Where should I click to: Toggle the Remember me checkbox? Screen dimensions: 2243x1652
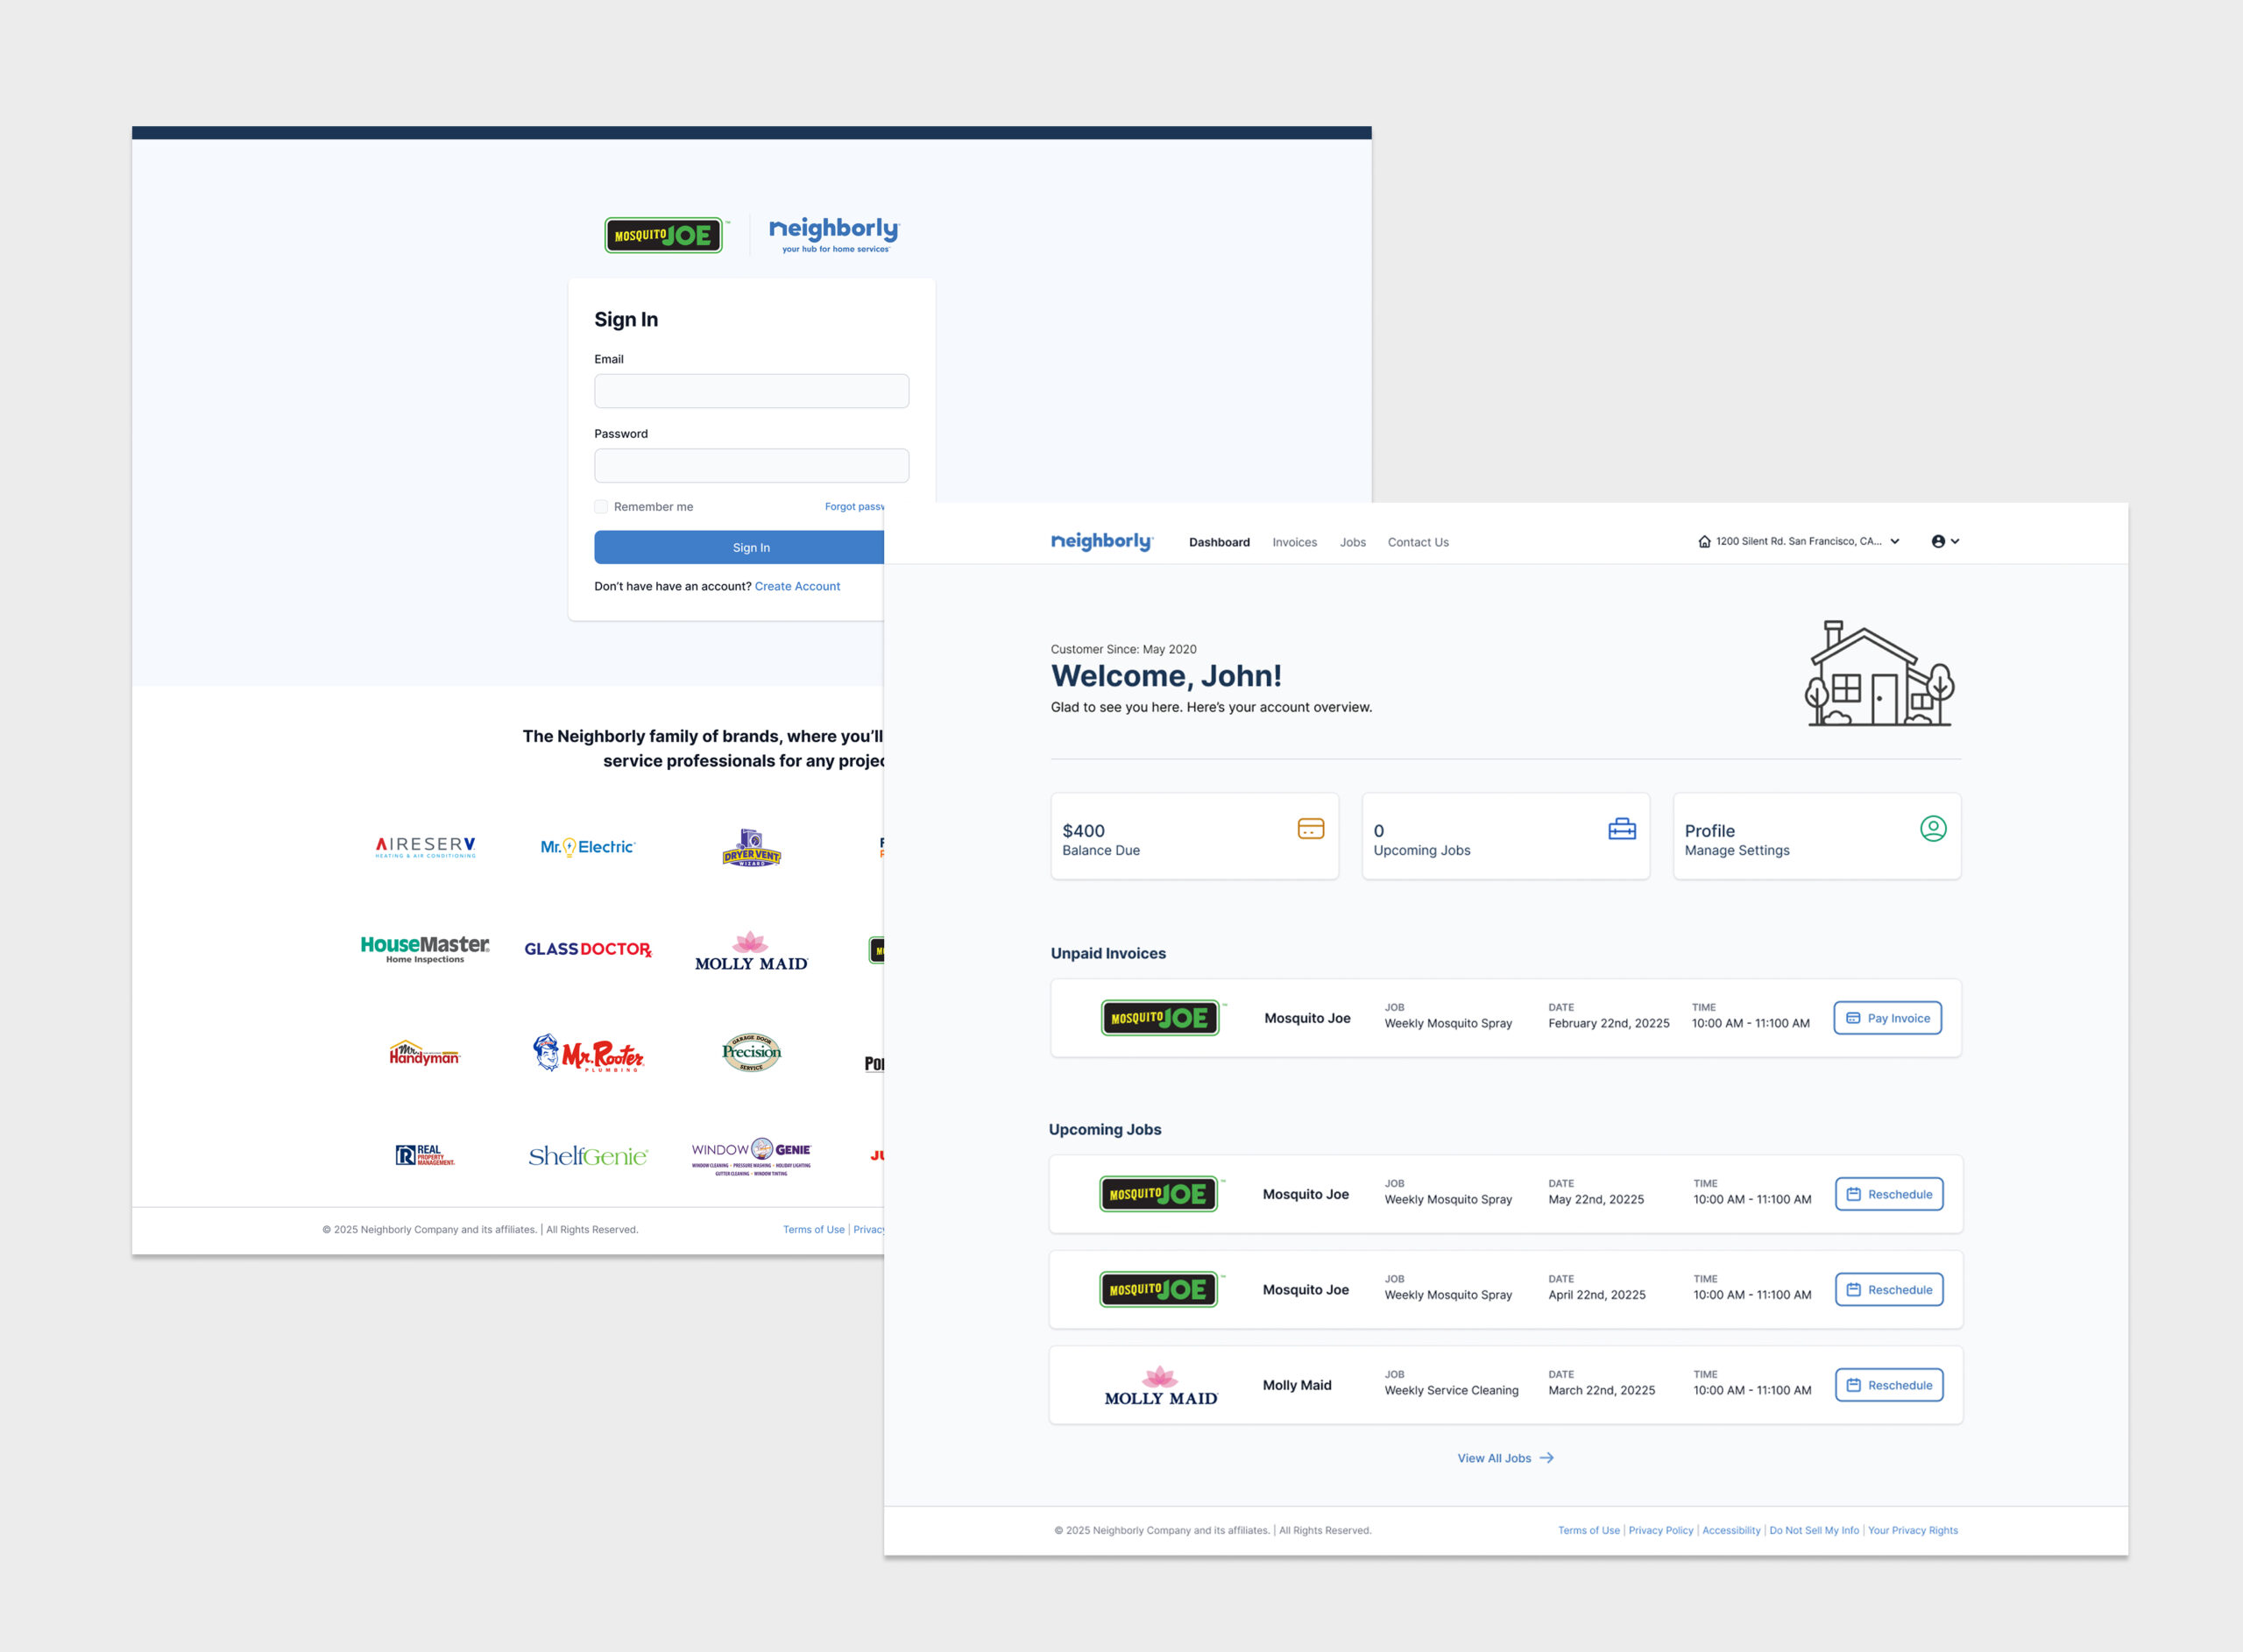(601, 507)
